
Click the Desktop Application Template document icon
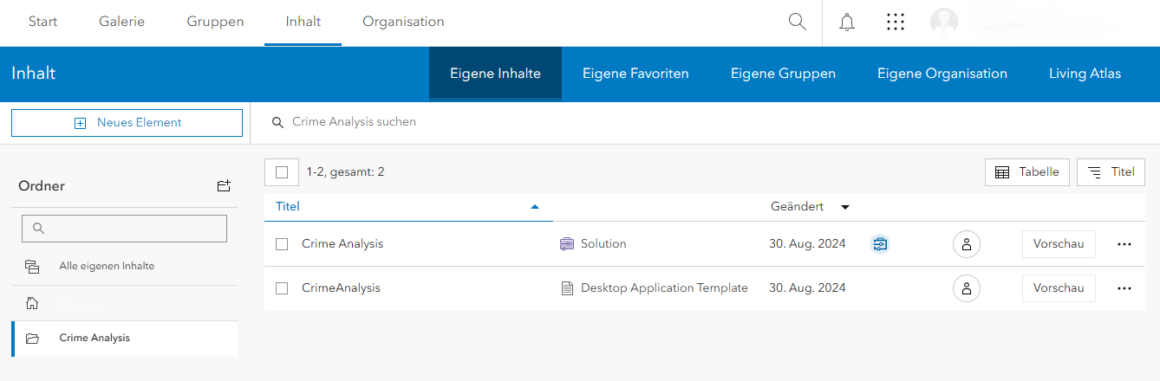pyautogui.click(x=567, y=288)
